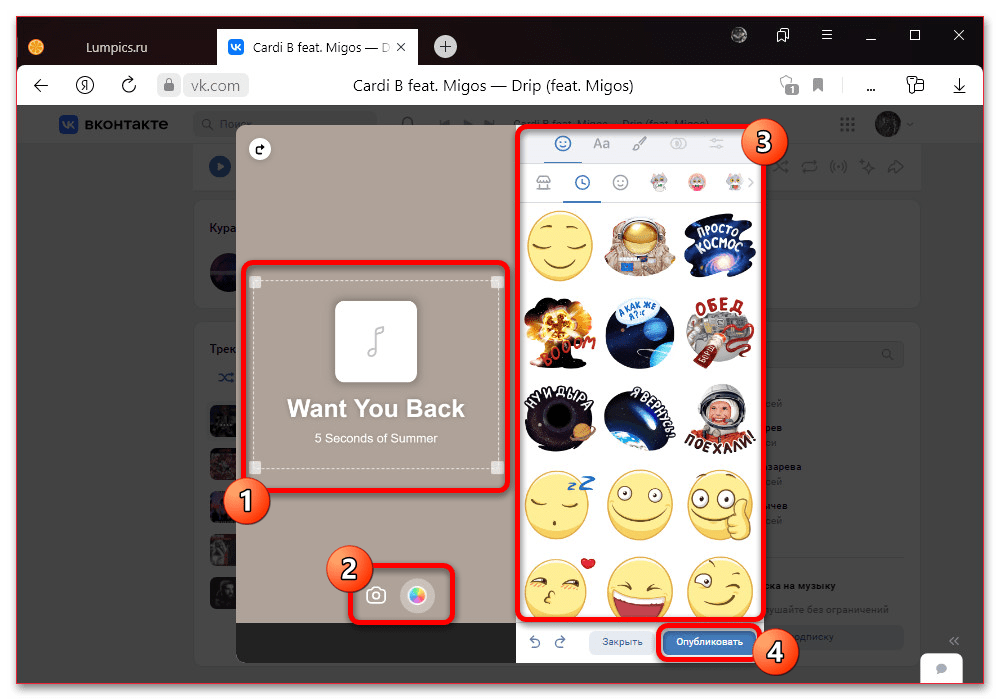Open a new browser tab
Viewport: 1000px width, 700px height.
(x=445, y=47)
